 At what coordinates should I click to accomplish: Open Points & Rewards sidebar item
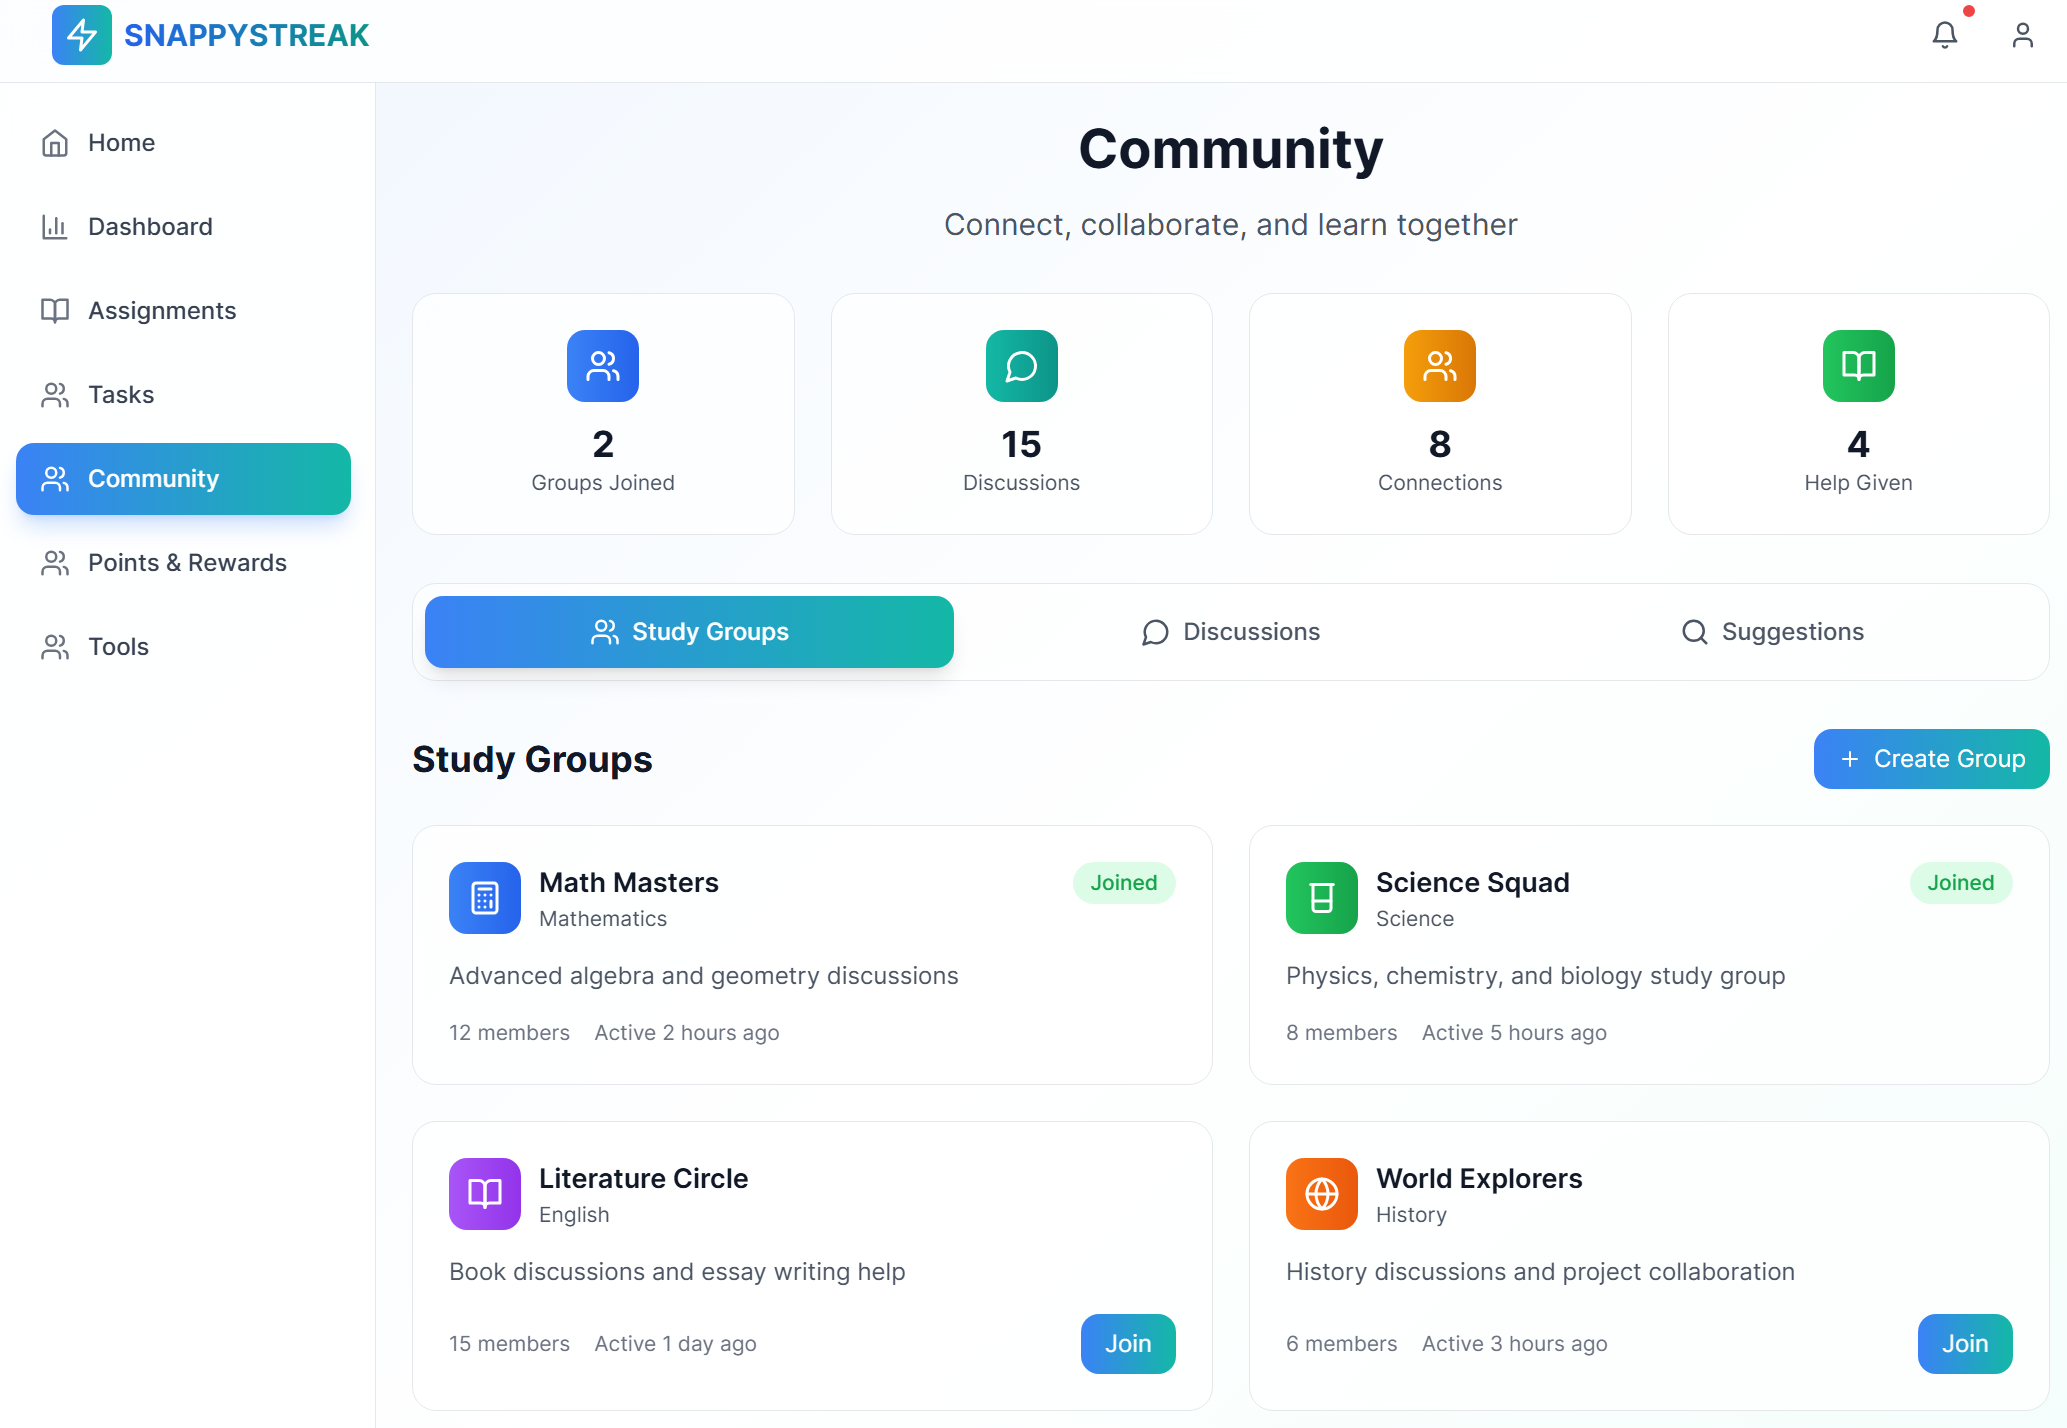tap(187, 563)
